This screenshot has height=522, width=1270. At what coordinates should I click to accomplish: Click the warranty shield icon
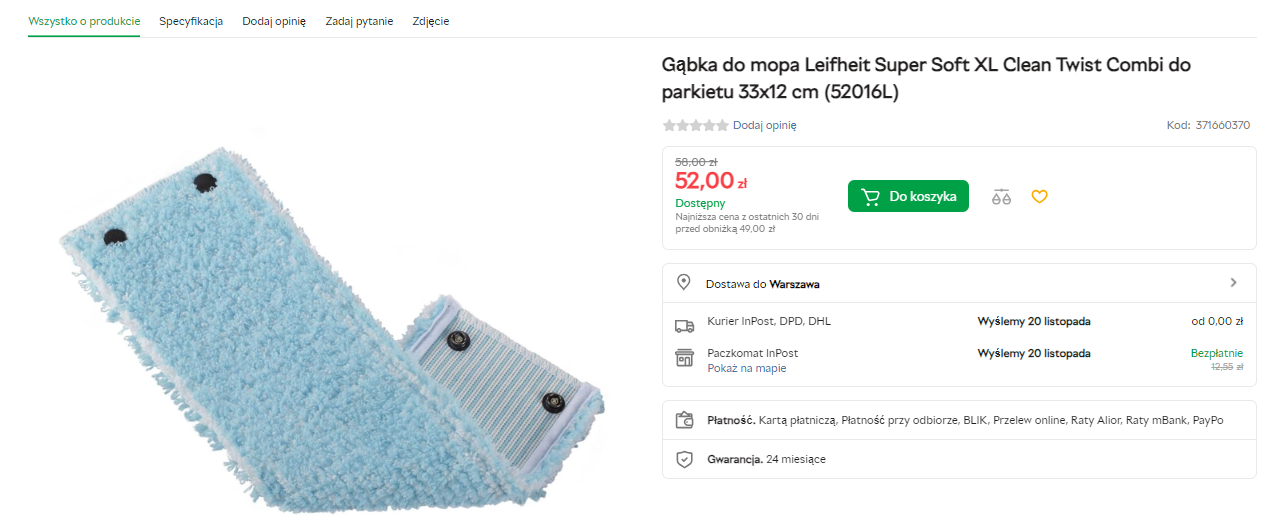tap(684, 459)
